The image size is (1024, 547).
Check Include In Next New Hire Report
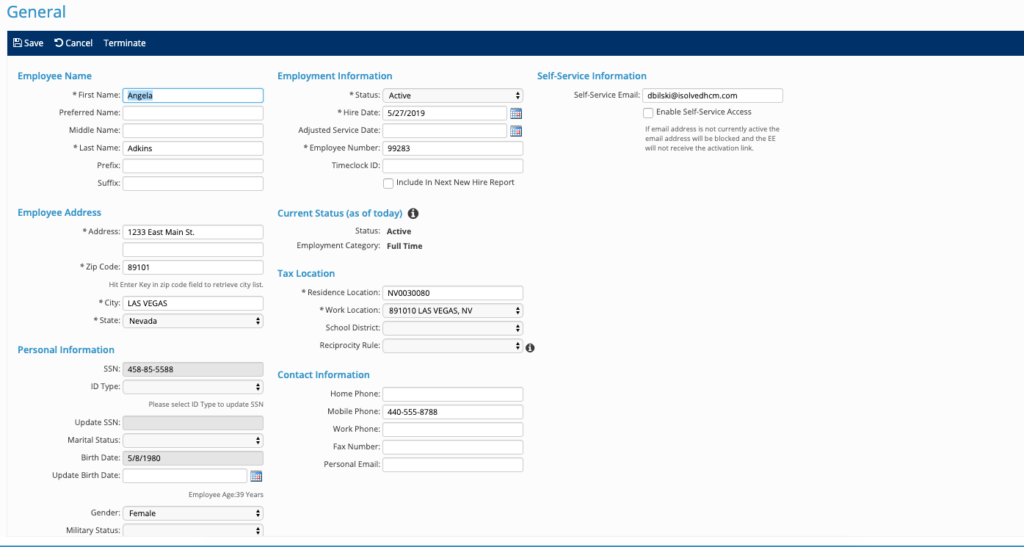coord(389,183)
